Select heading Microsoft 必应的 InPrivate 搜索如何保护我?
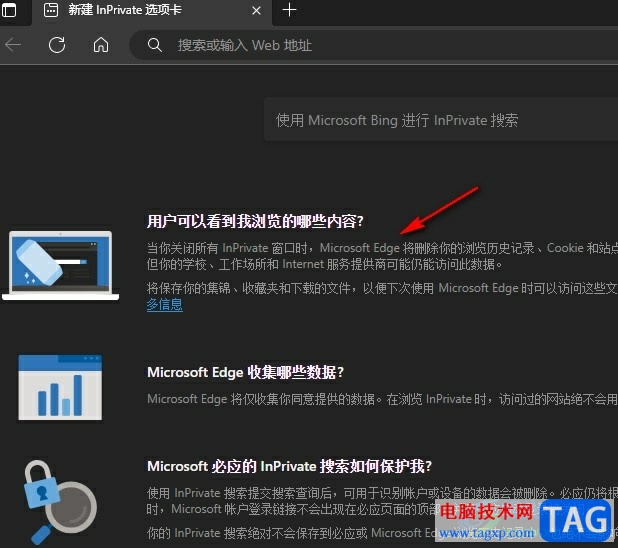Screen dimensions: 618x548 pos(290,466)
